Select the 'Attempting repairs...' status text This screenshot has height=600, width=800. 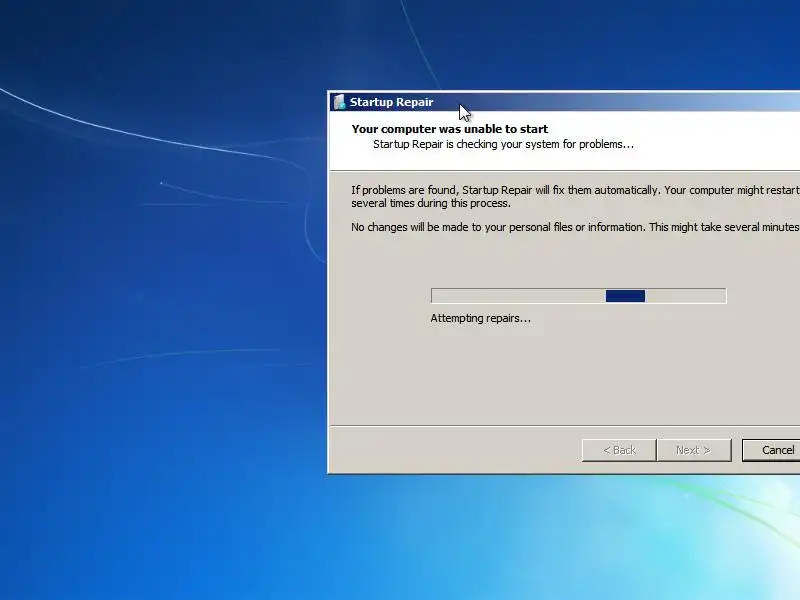click(481, 318)
